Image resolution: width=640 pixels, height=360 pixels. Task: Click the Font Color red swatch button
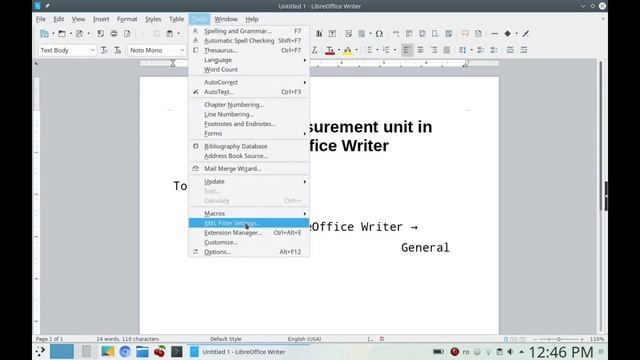click(x=330, y=50)
